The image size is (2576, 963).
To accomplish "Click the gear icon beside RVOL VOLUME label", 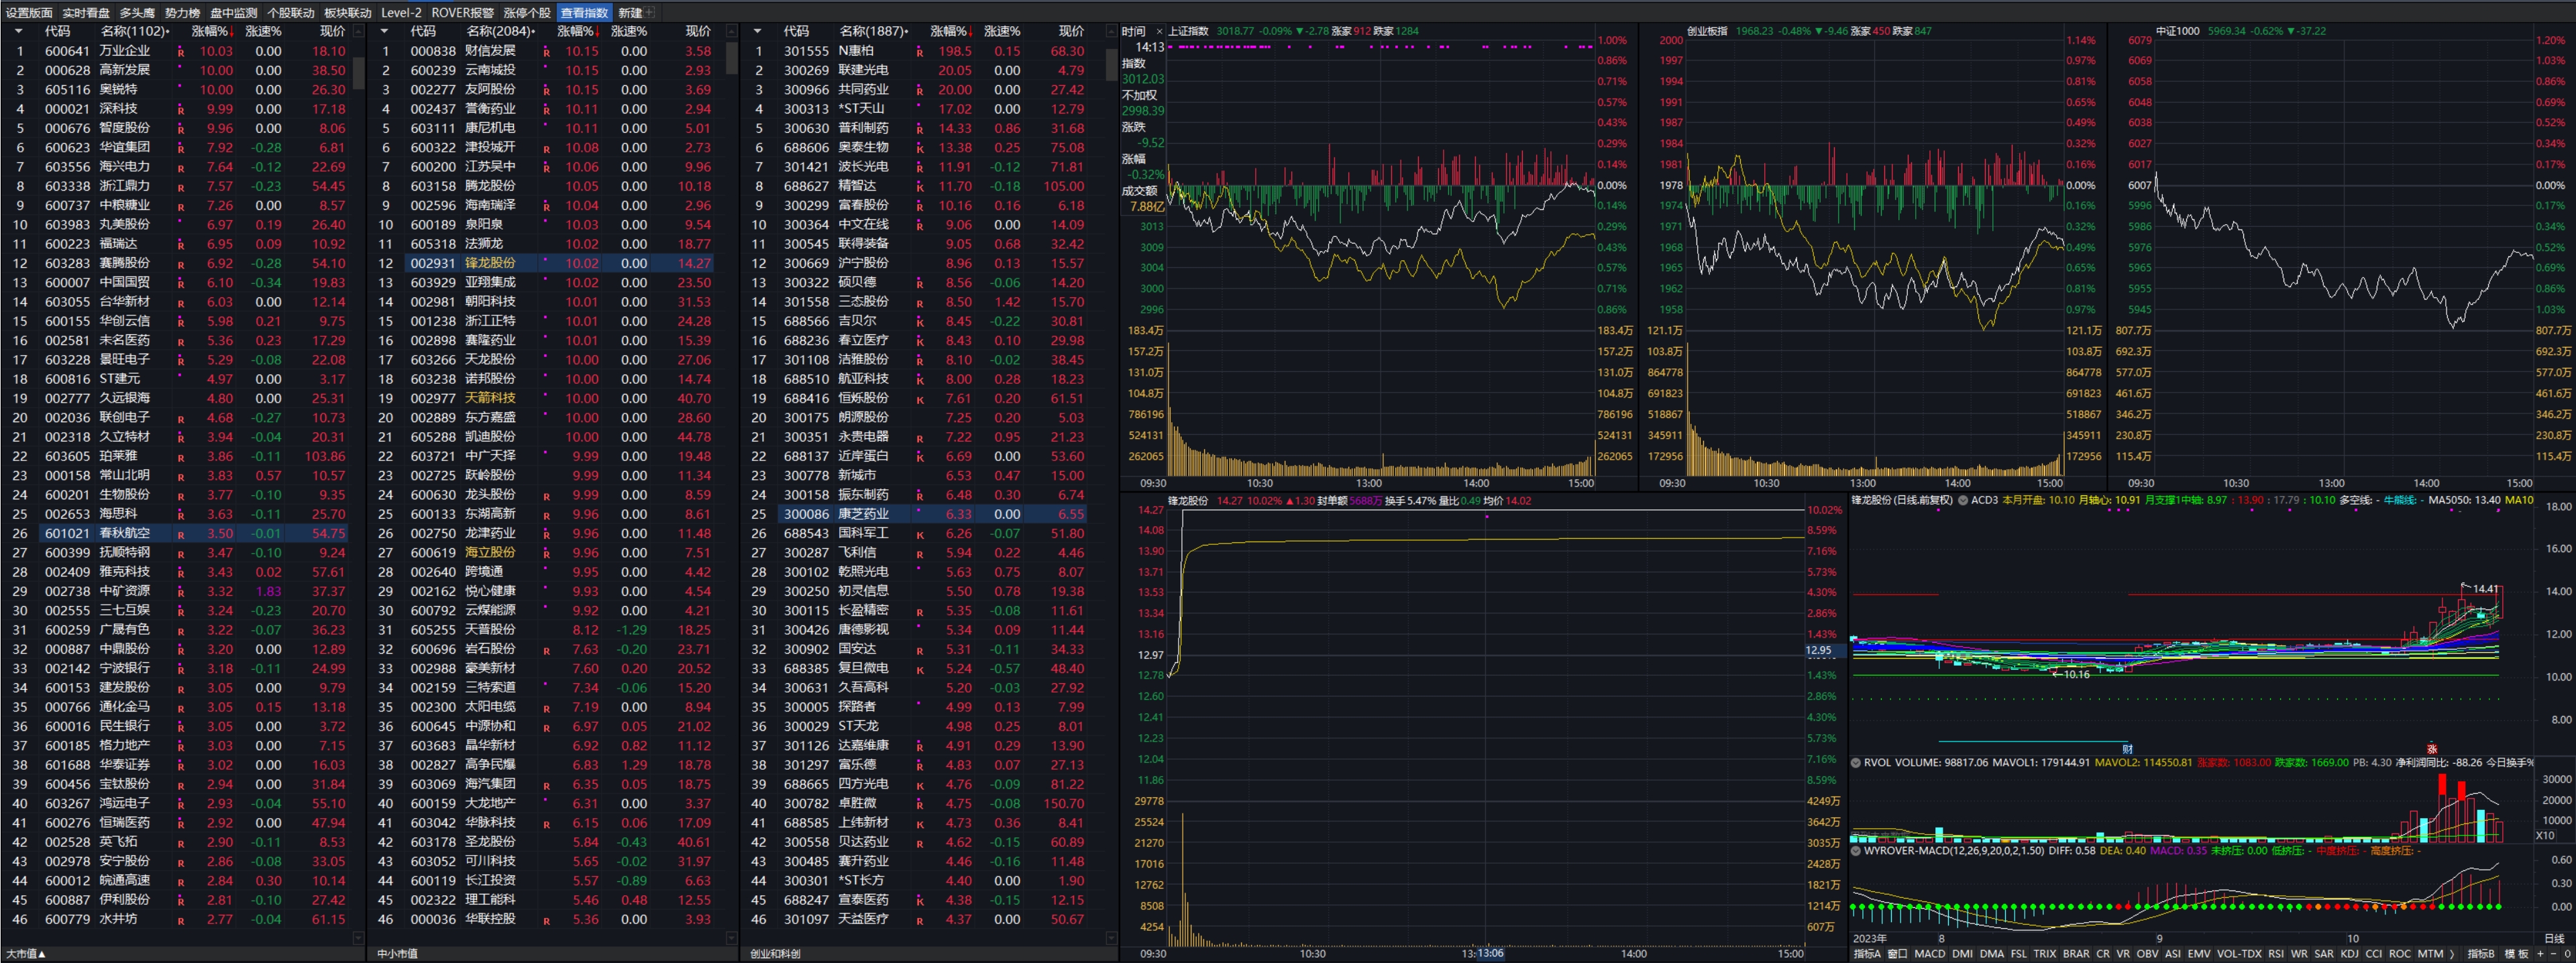I will click(x=1856, y=763).
